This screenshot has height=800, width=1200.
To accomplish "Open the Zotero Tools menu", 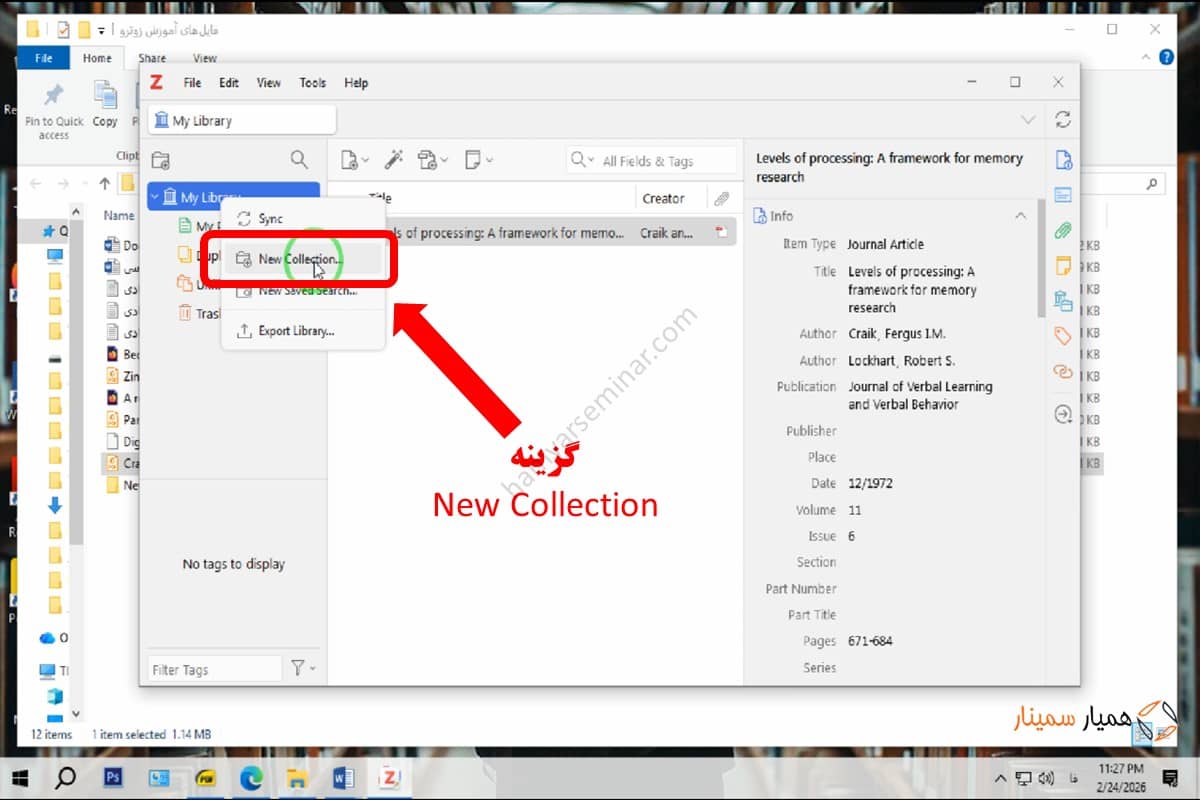I will [313, 83].
